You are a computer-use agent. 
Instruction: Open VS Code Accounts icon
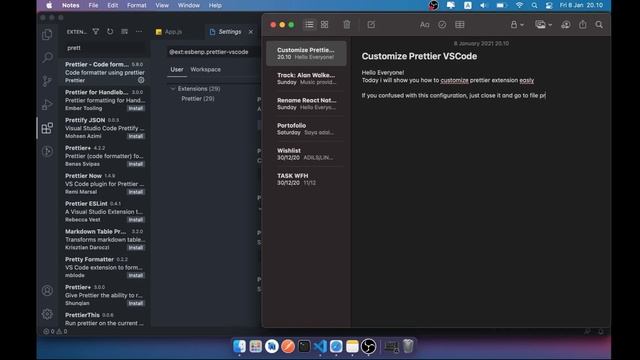point(47,291)
